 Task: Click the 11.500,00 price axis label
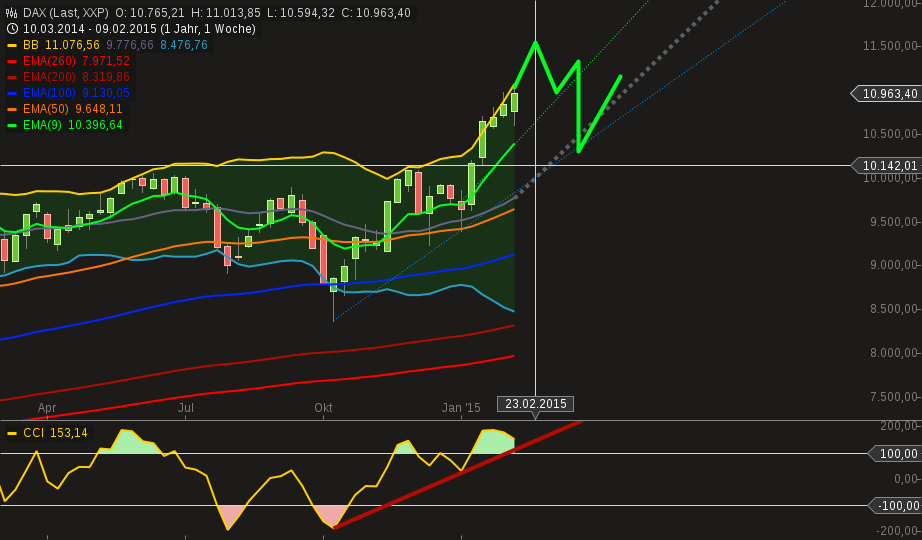[x=890, y=46]
